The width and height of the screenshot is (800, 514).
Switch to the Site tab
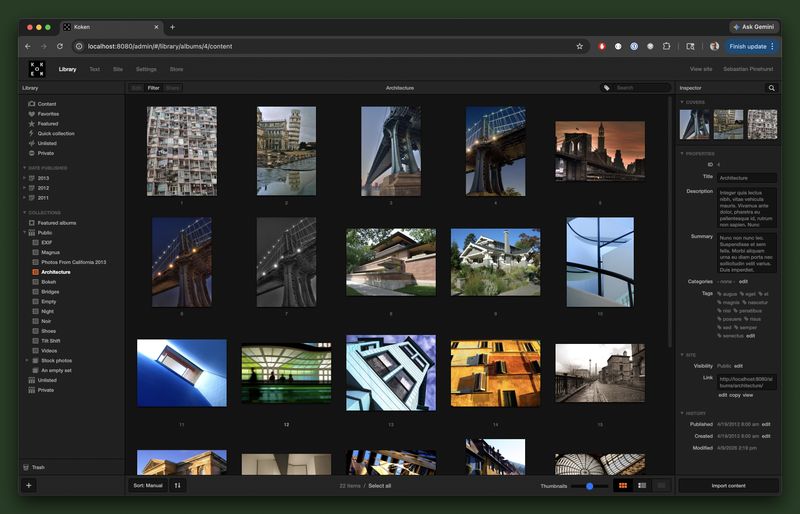118,69
